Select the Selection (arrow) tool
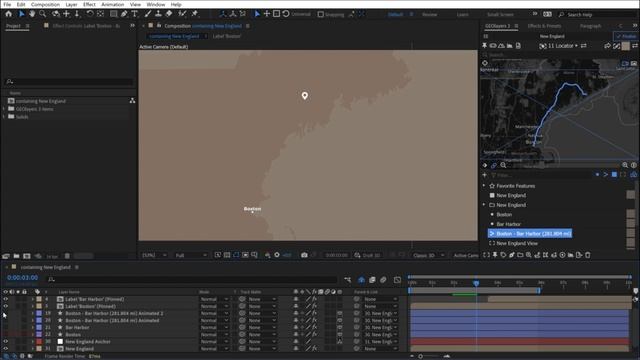640x360 pixels. point(21,14)
